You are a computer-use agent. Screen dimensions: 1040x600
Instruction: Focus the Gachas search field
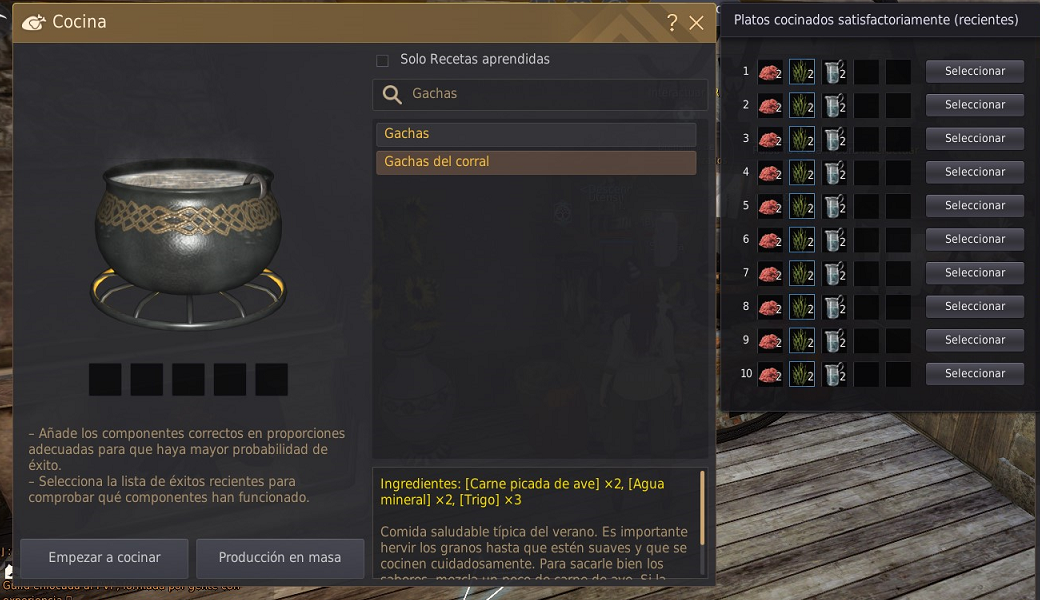[x=541, y=94]
